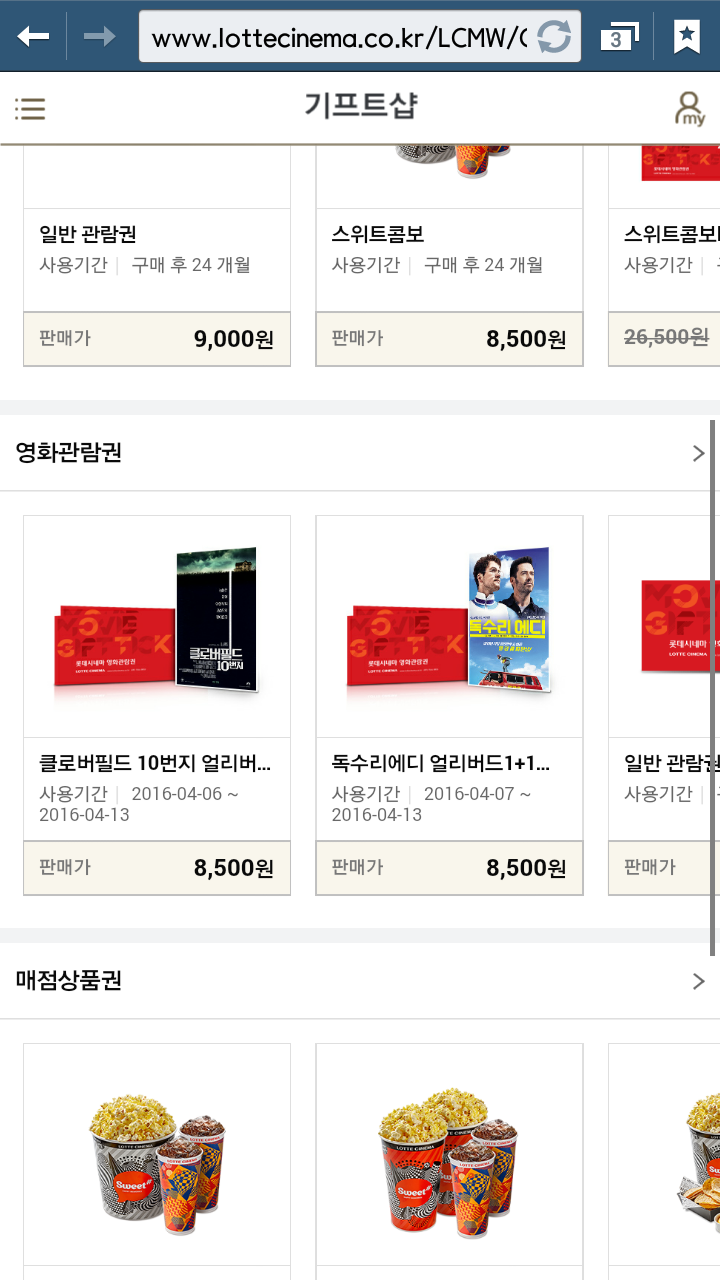720x1280 pixels.
Task: Reload the page with the refresh icon
Action: click(x=554, y=38)
